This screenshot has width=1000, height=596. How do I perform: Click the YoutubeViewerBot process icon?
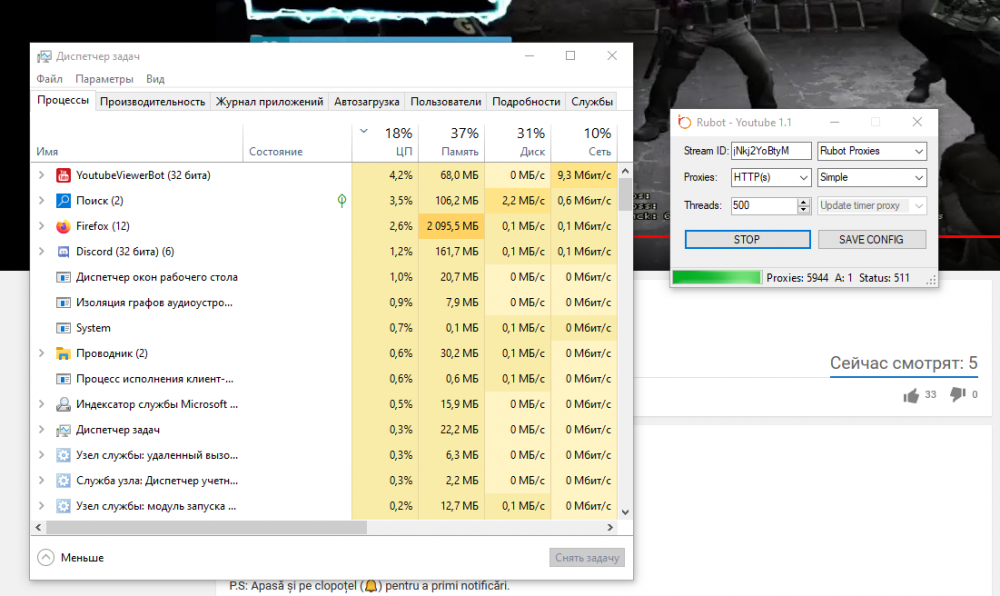tap(64, 175)
